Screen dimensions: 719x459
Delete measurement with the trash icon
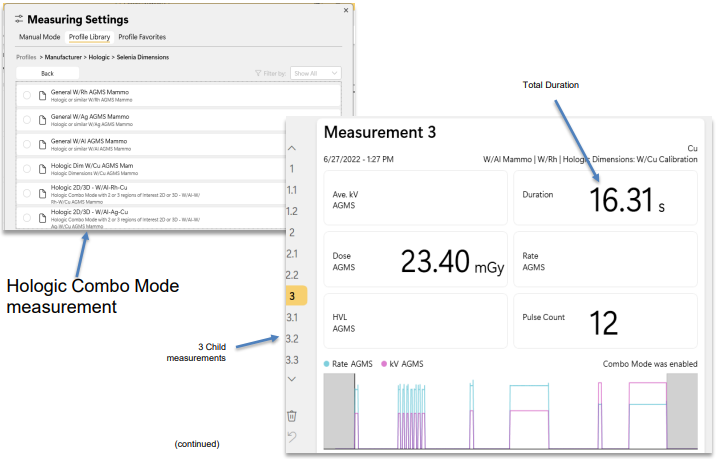[x=291, y=416]
